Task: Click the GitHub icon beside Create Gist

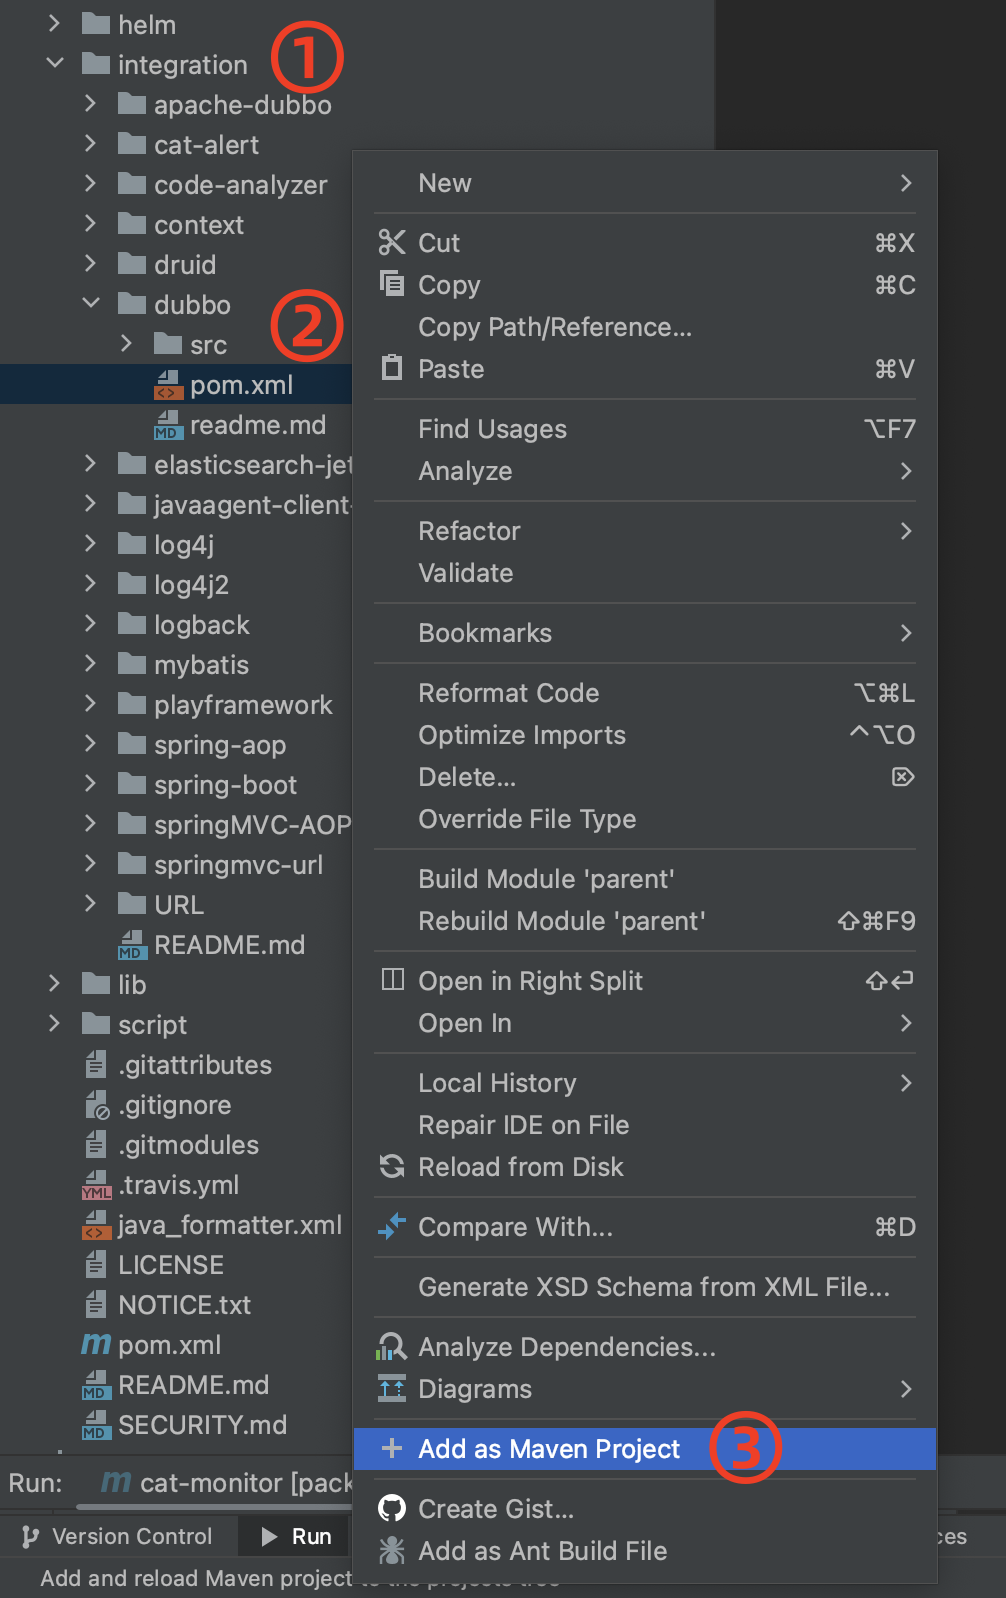Action: click(x=392, y=1508)
